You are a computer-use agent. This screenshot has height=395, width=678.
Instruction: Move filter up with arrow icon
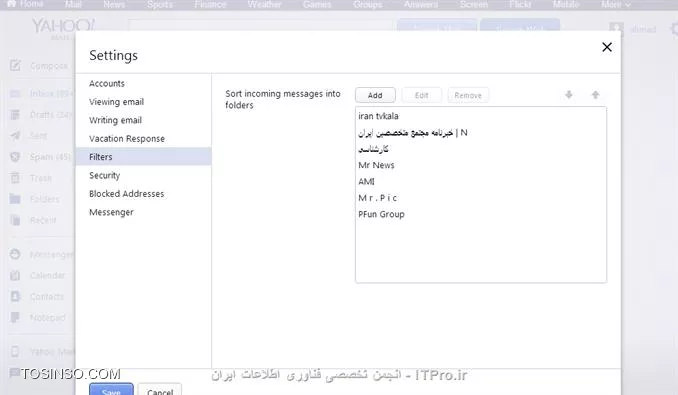(x=595, y=95)
